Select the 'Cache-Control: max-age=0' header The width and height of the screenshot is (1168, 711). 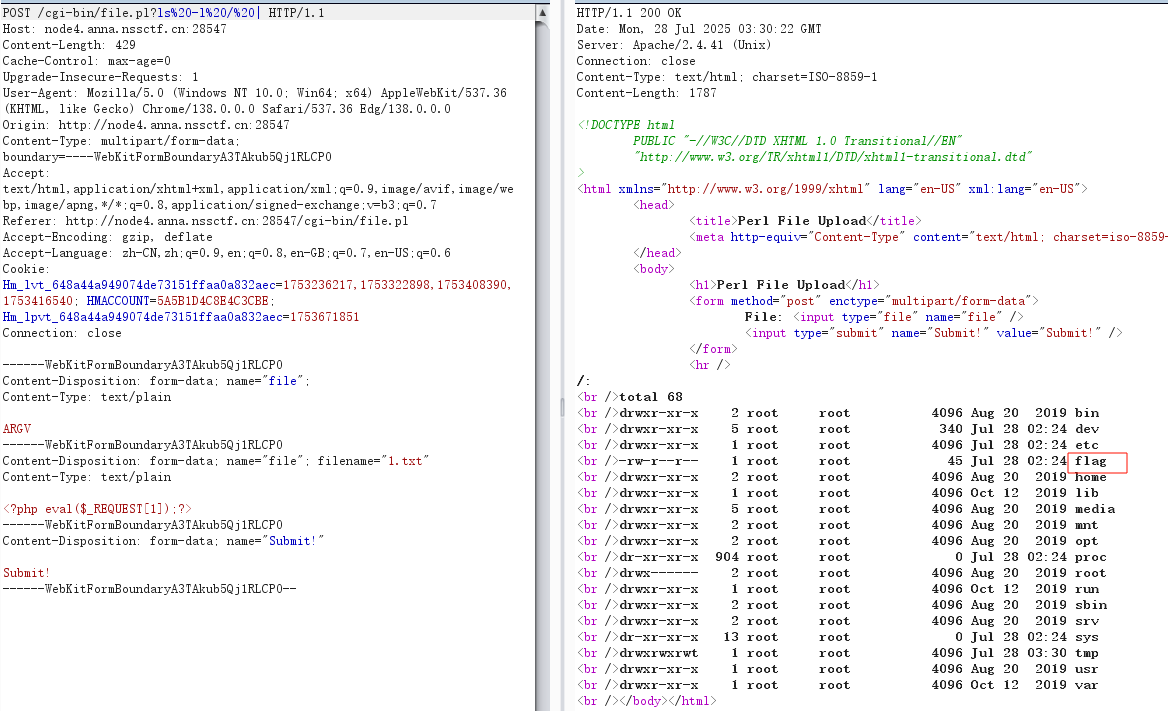tap(86, 61)
